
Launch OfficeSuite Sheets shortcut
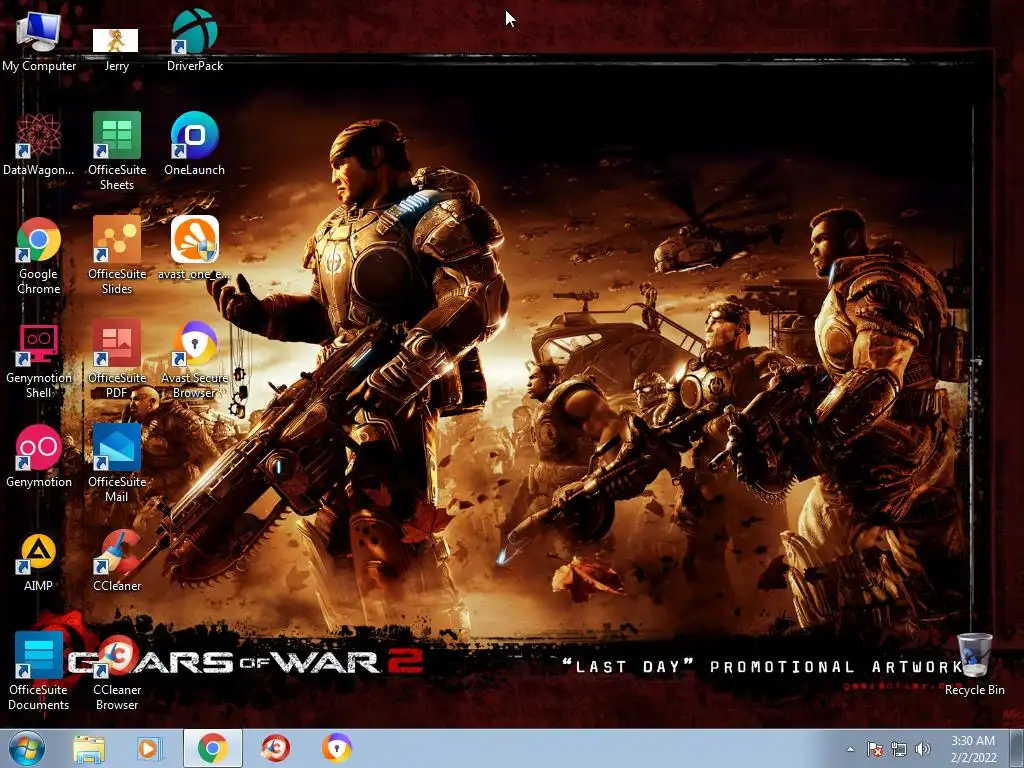(x=117, y=152)
